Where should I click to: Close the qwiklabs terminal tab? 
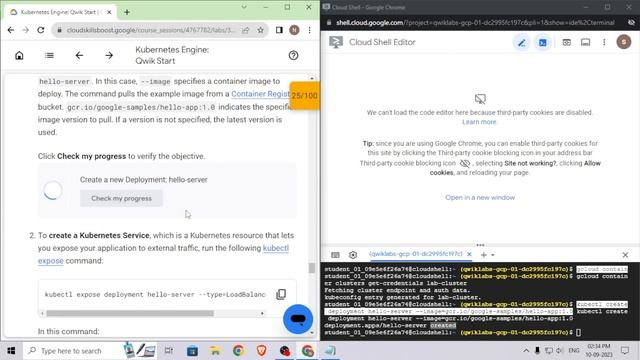click(469, 254)
